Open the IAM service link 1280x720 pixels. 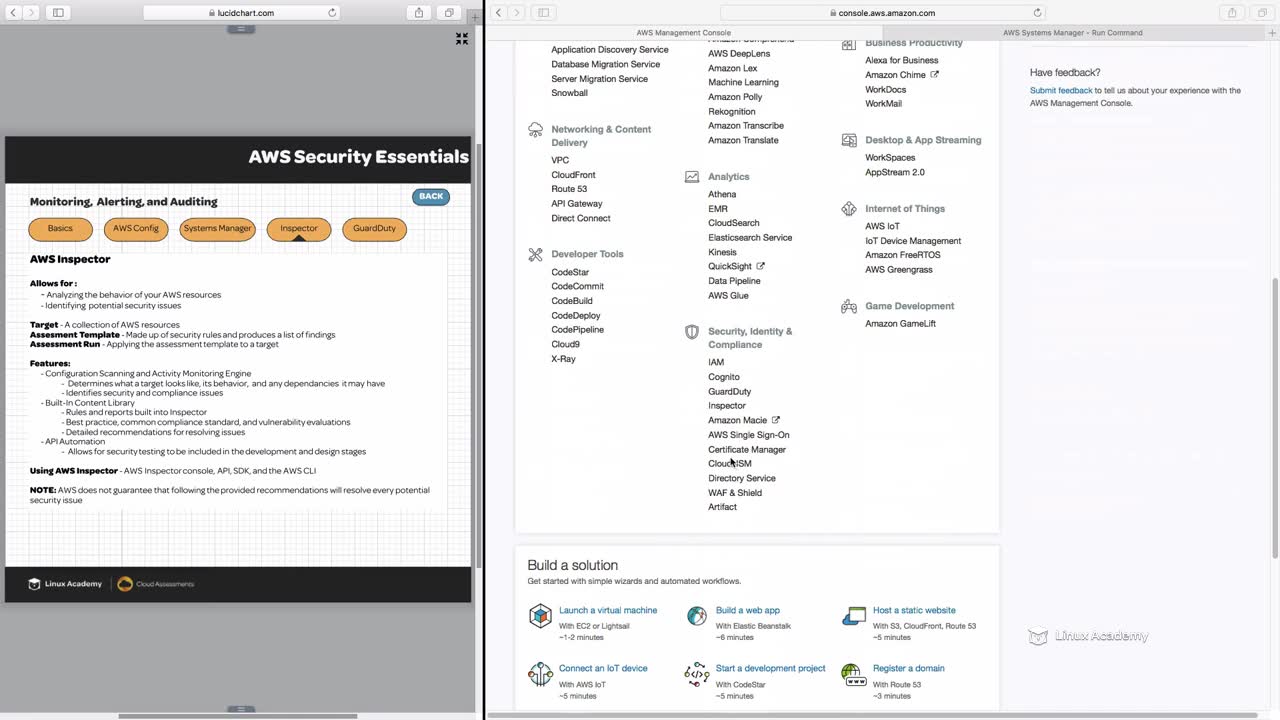click(x=716, y=363)
